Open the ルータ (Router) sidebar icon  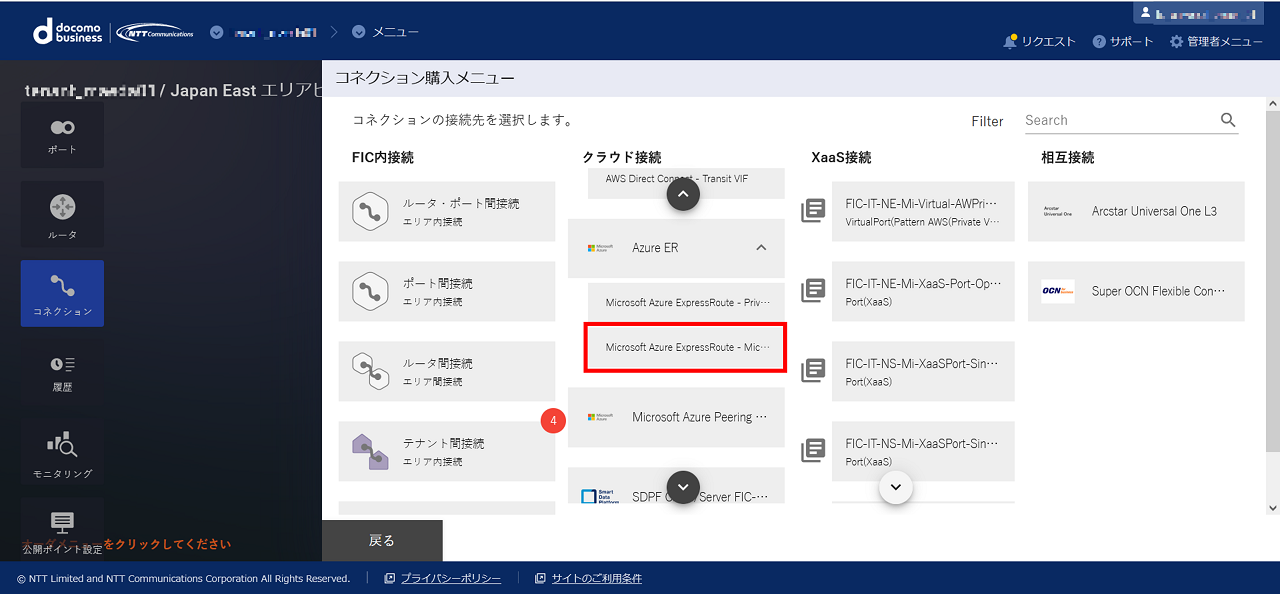[62, 215]
